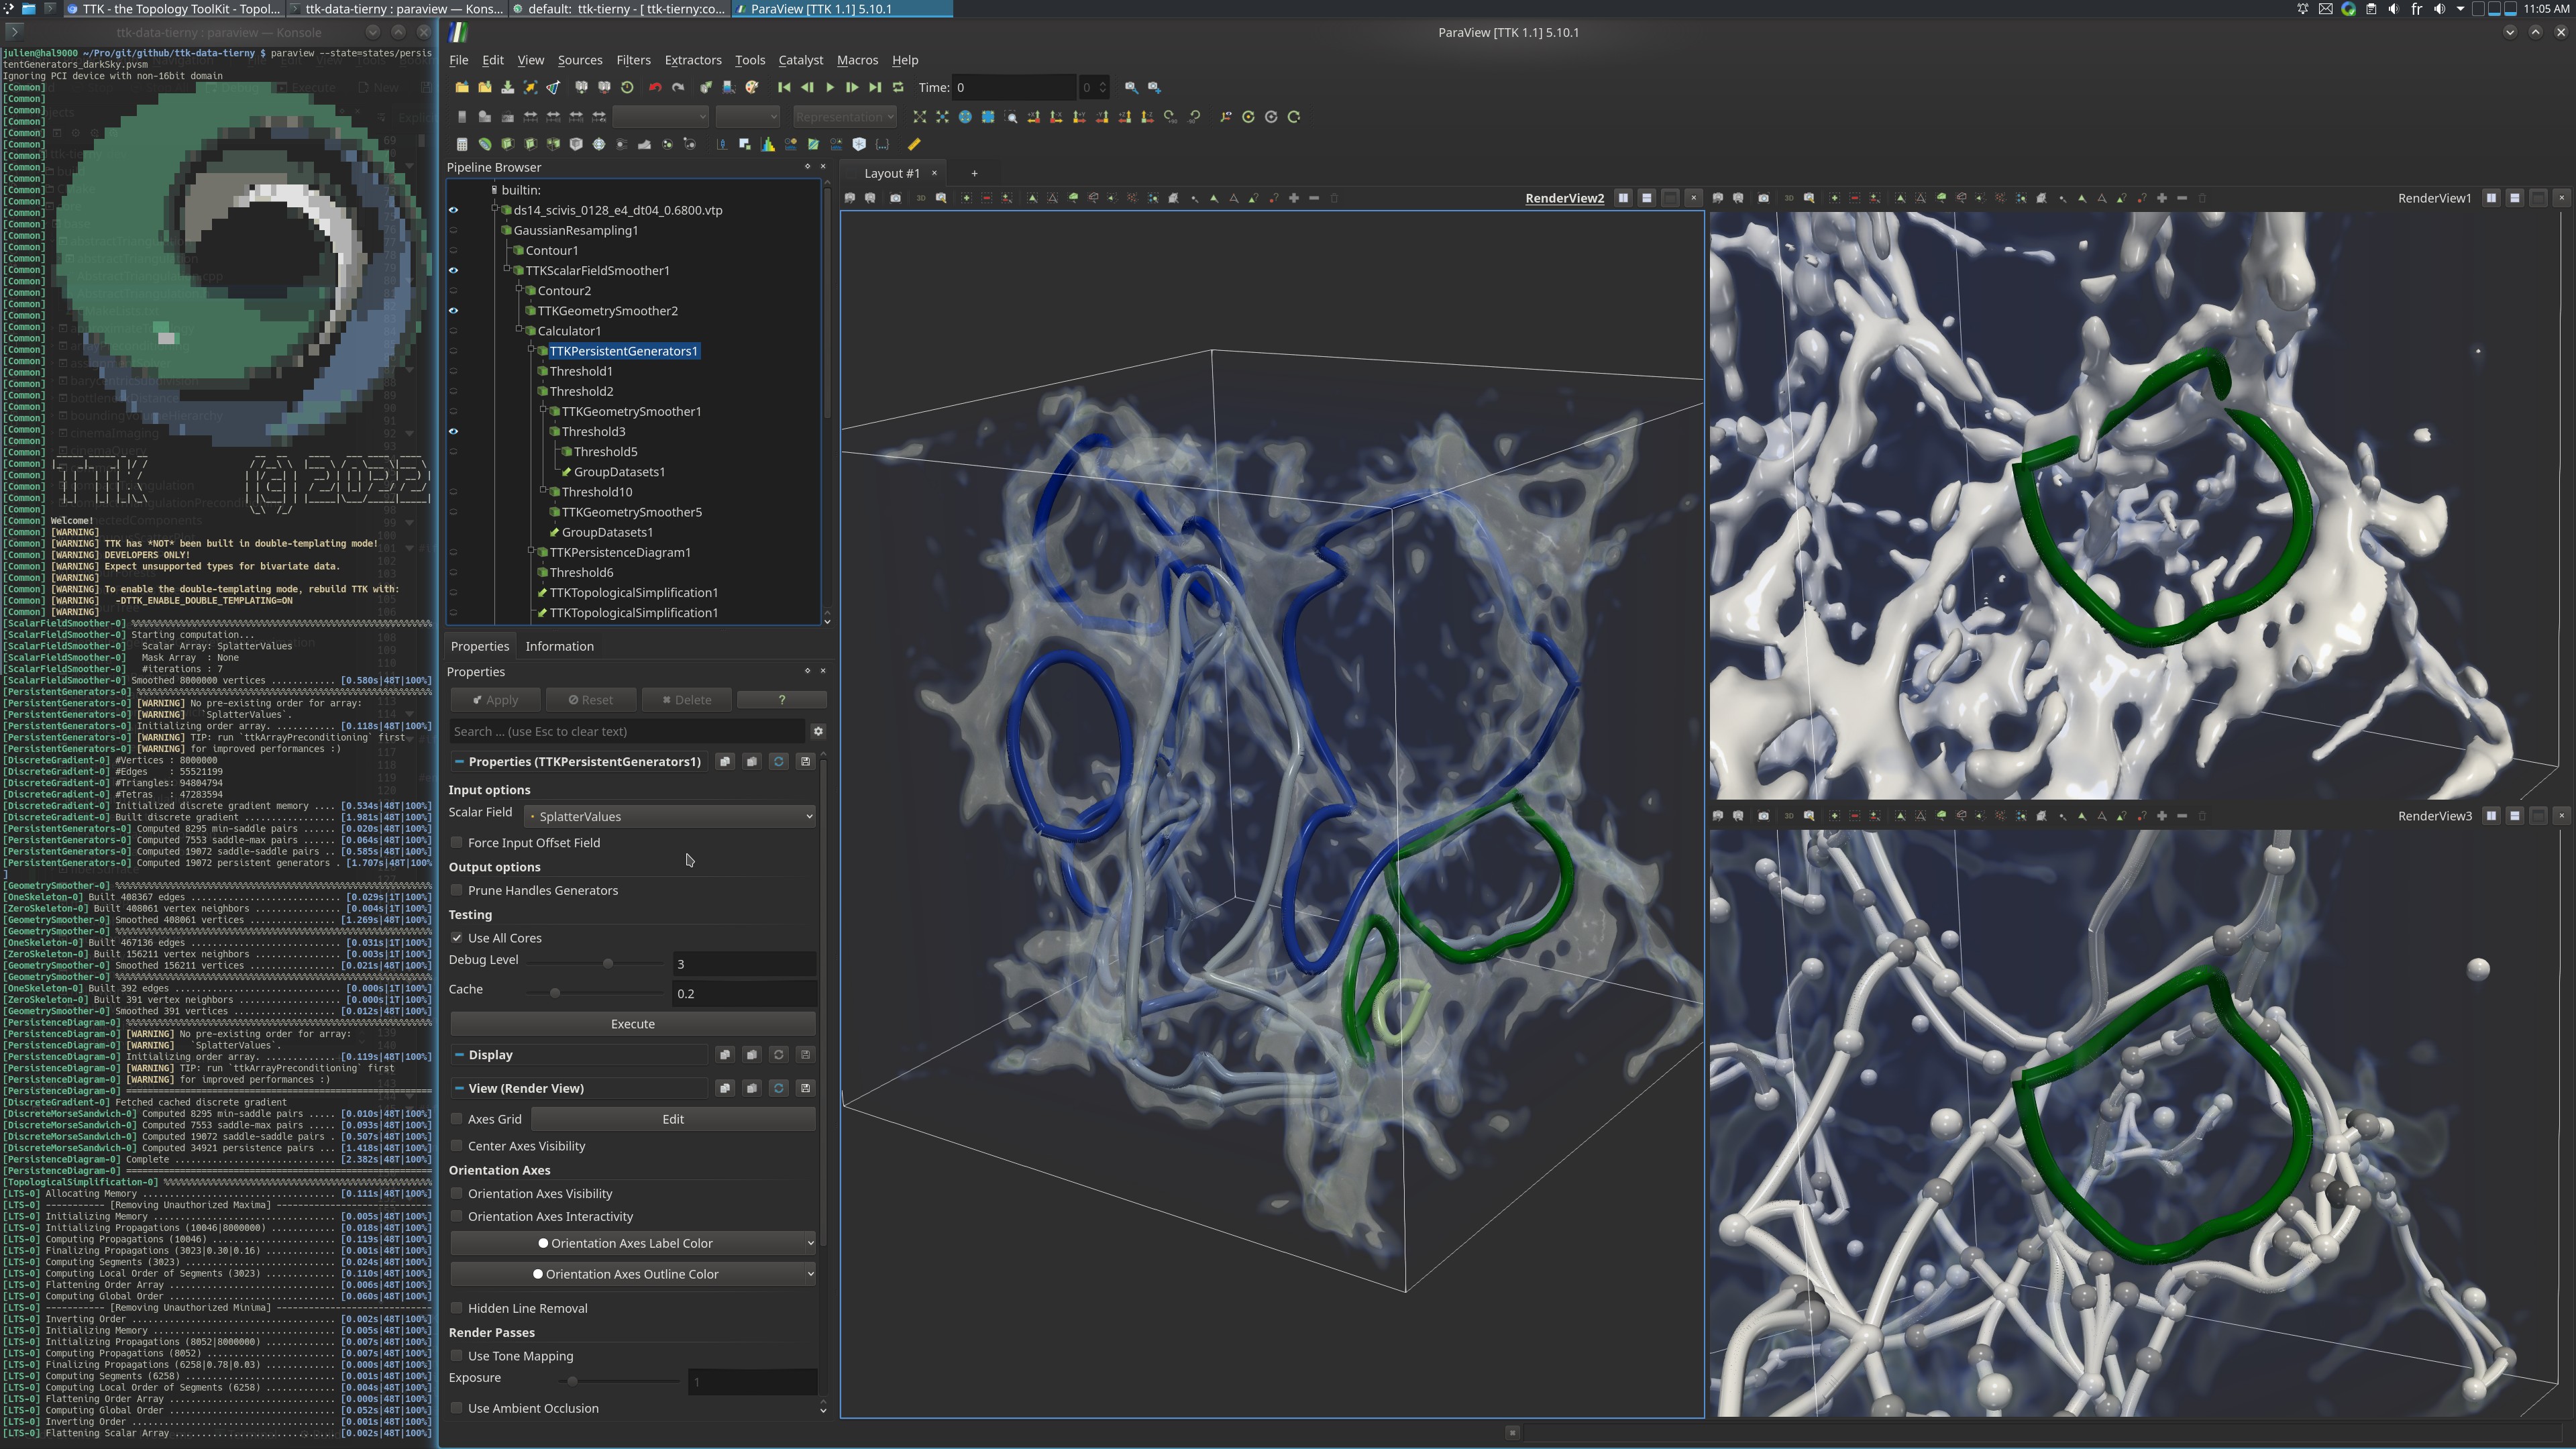Click the Contour filter icon
2576x1449 pixels.
pos(485,144)
